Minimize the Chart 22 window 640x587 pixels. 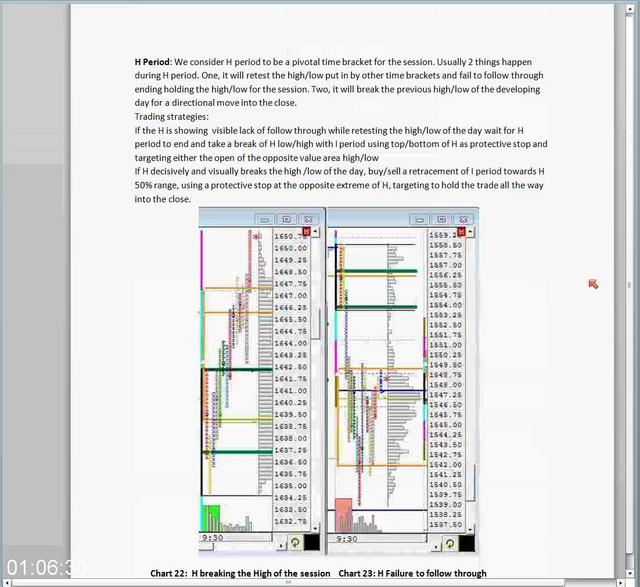tap(264, 219)
